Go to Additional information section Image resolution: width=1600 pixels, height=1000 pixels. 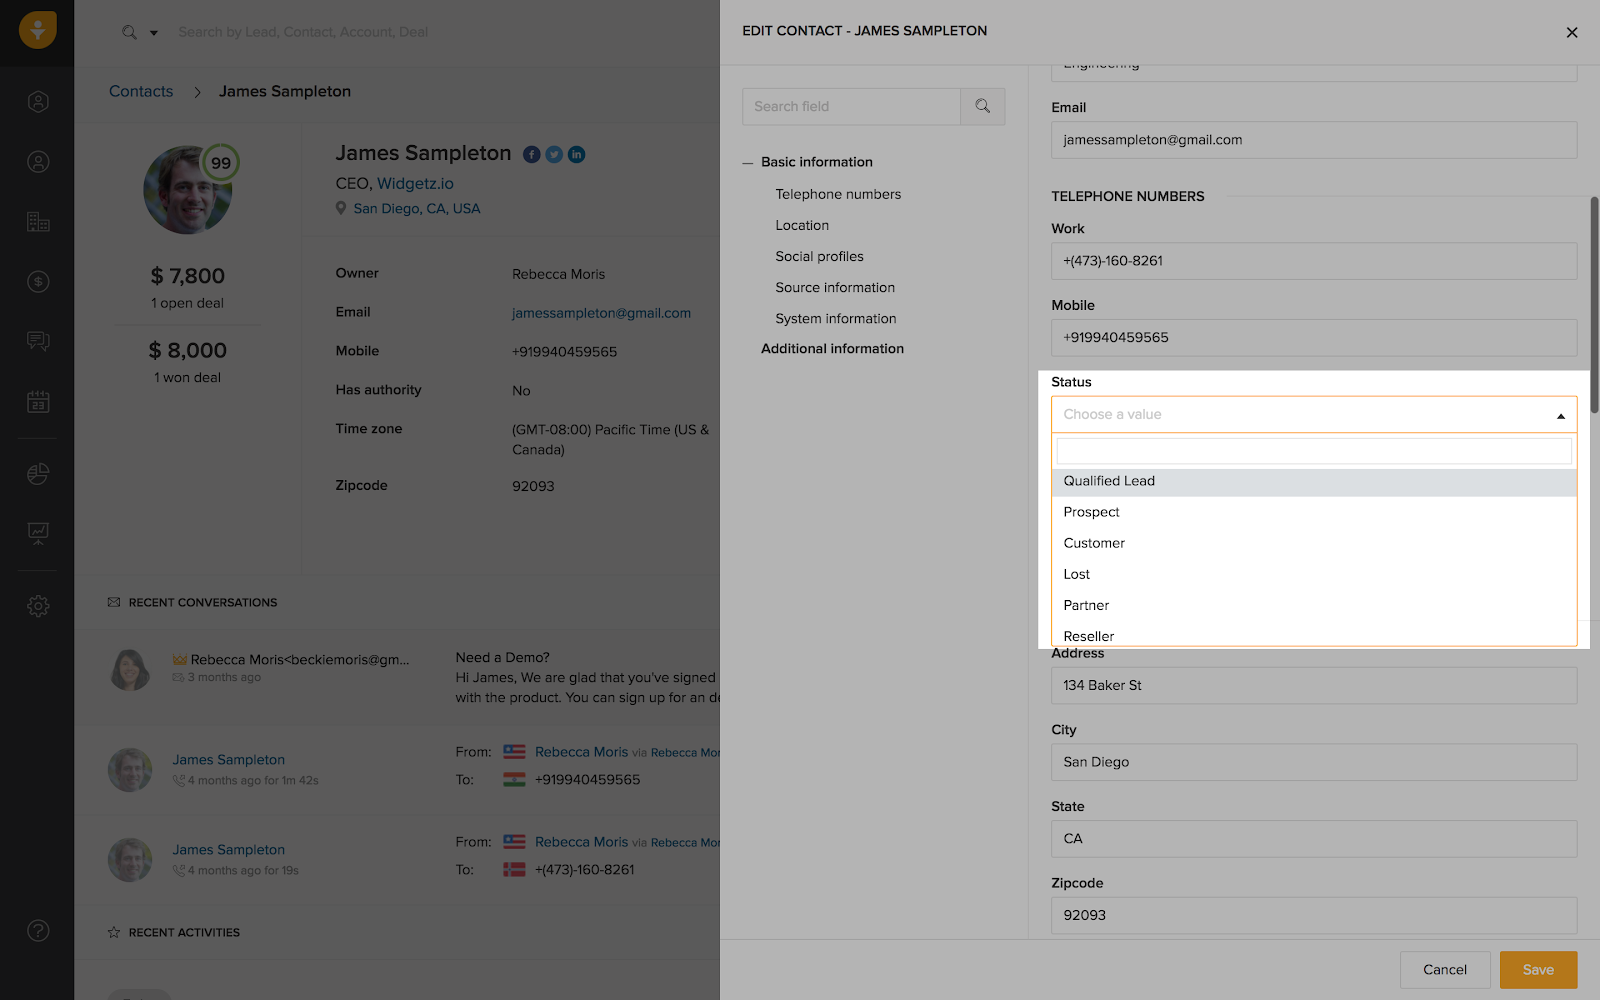832,349
